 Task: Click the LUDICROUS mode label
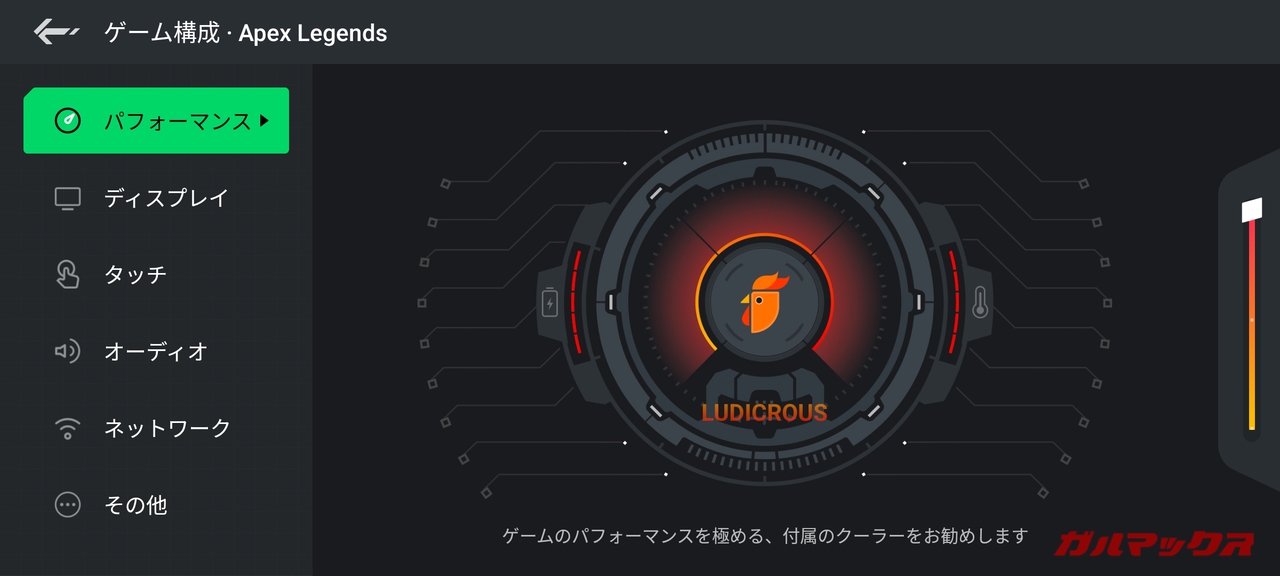(764, 413)
